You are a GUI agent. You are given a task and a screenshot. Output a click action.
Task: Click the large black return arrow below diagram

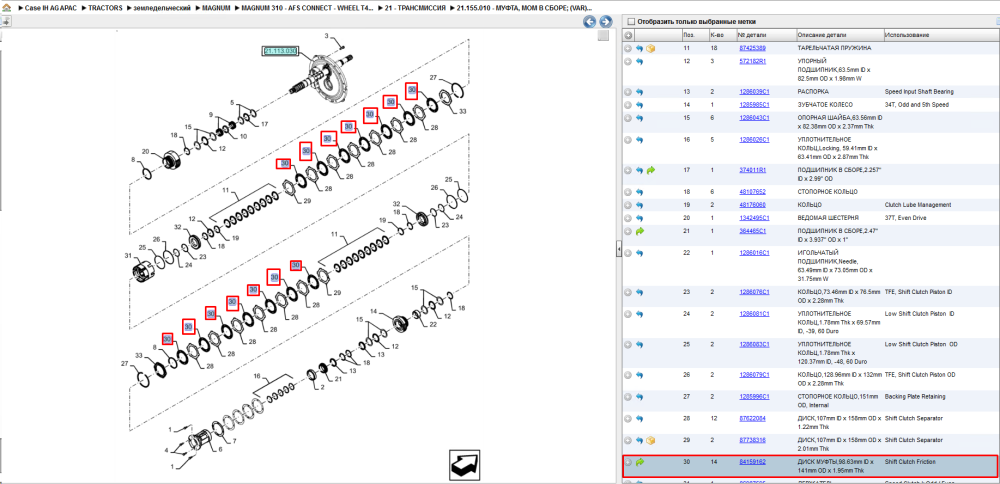[464, 467]
